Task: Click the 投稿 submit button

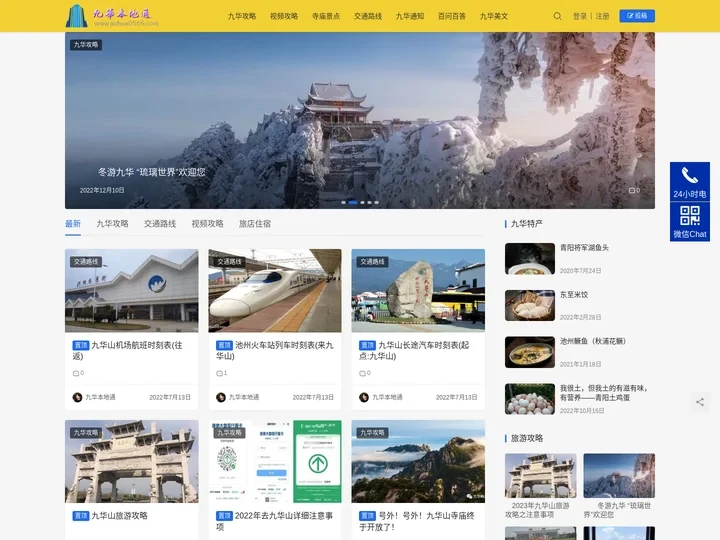Action: click(x=637, y=16)
